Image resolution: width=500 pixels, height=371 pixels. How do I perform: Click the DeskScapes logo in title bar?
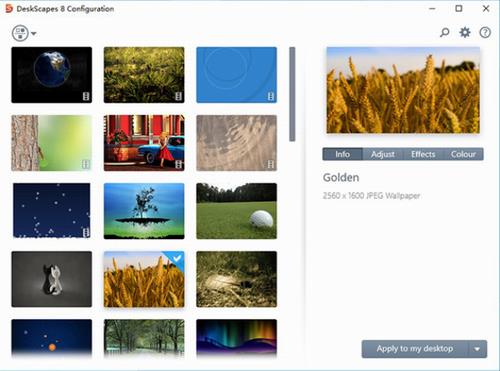[x=9, y=9]
